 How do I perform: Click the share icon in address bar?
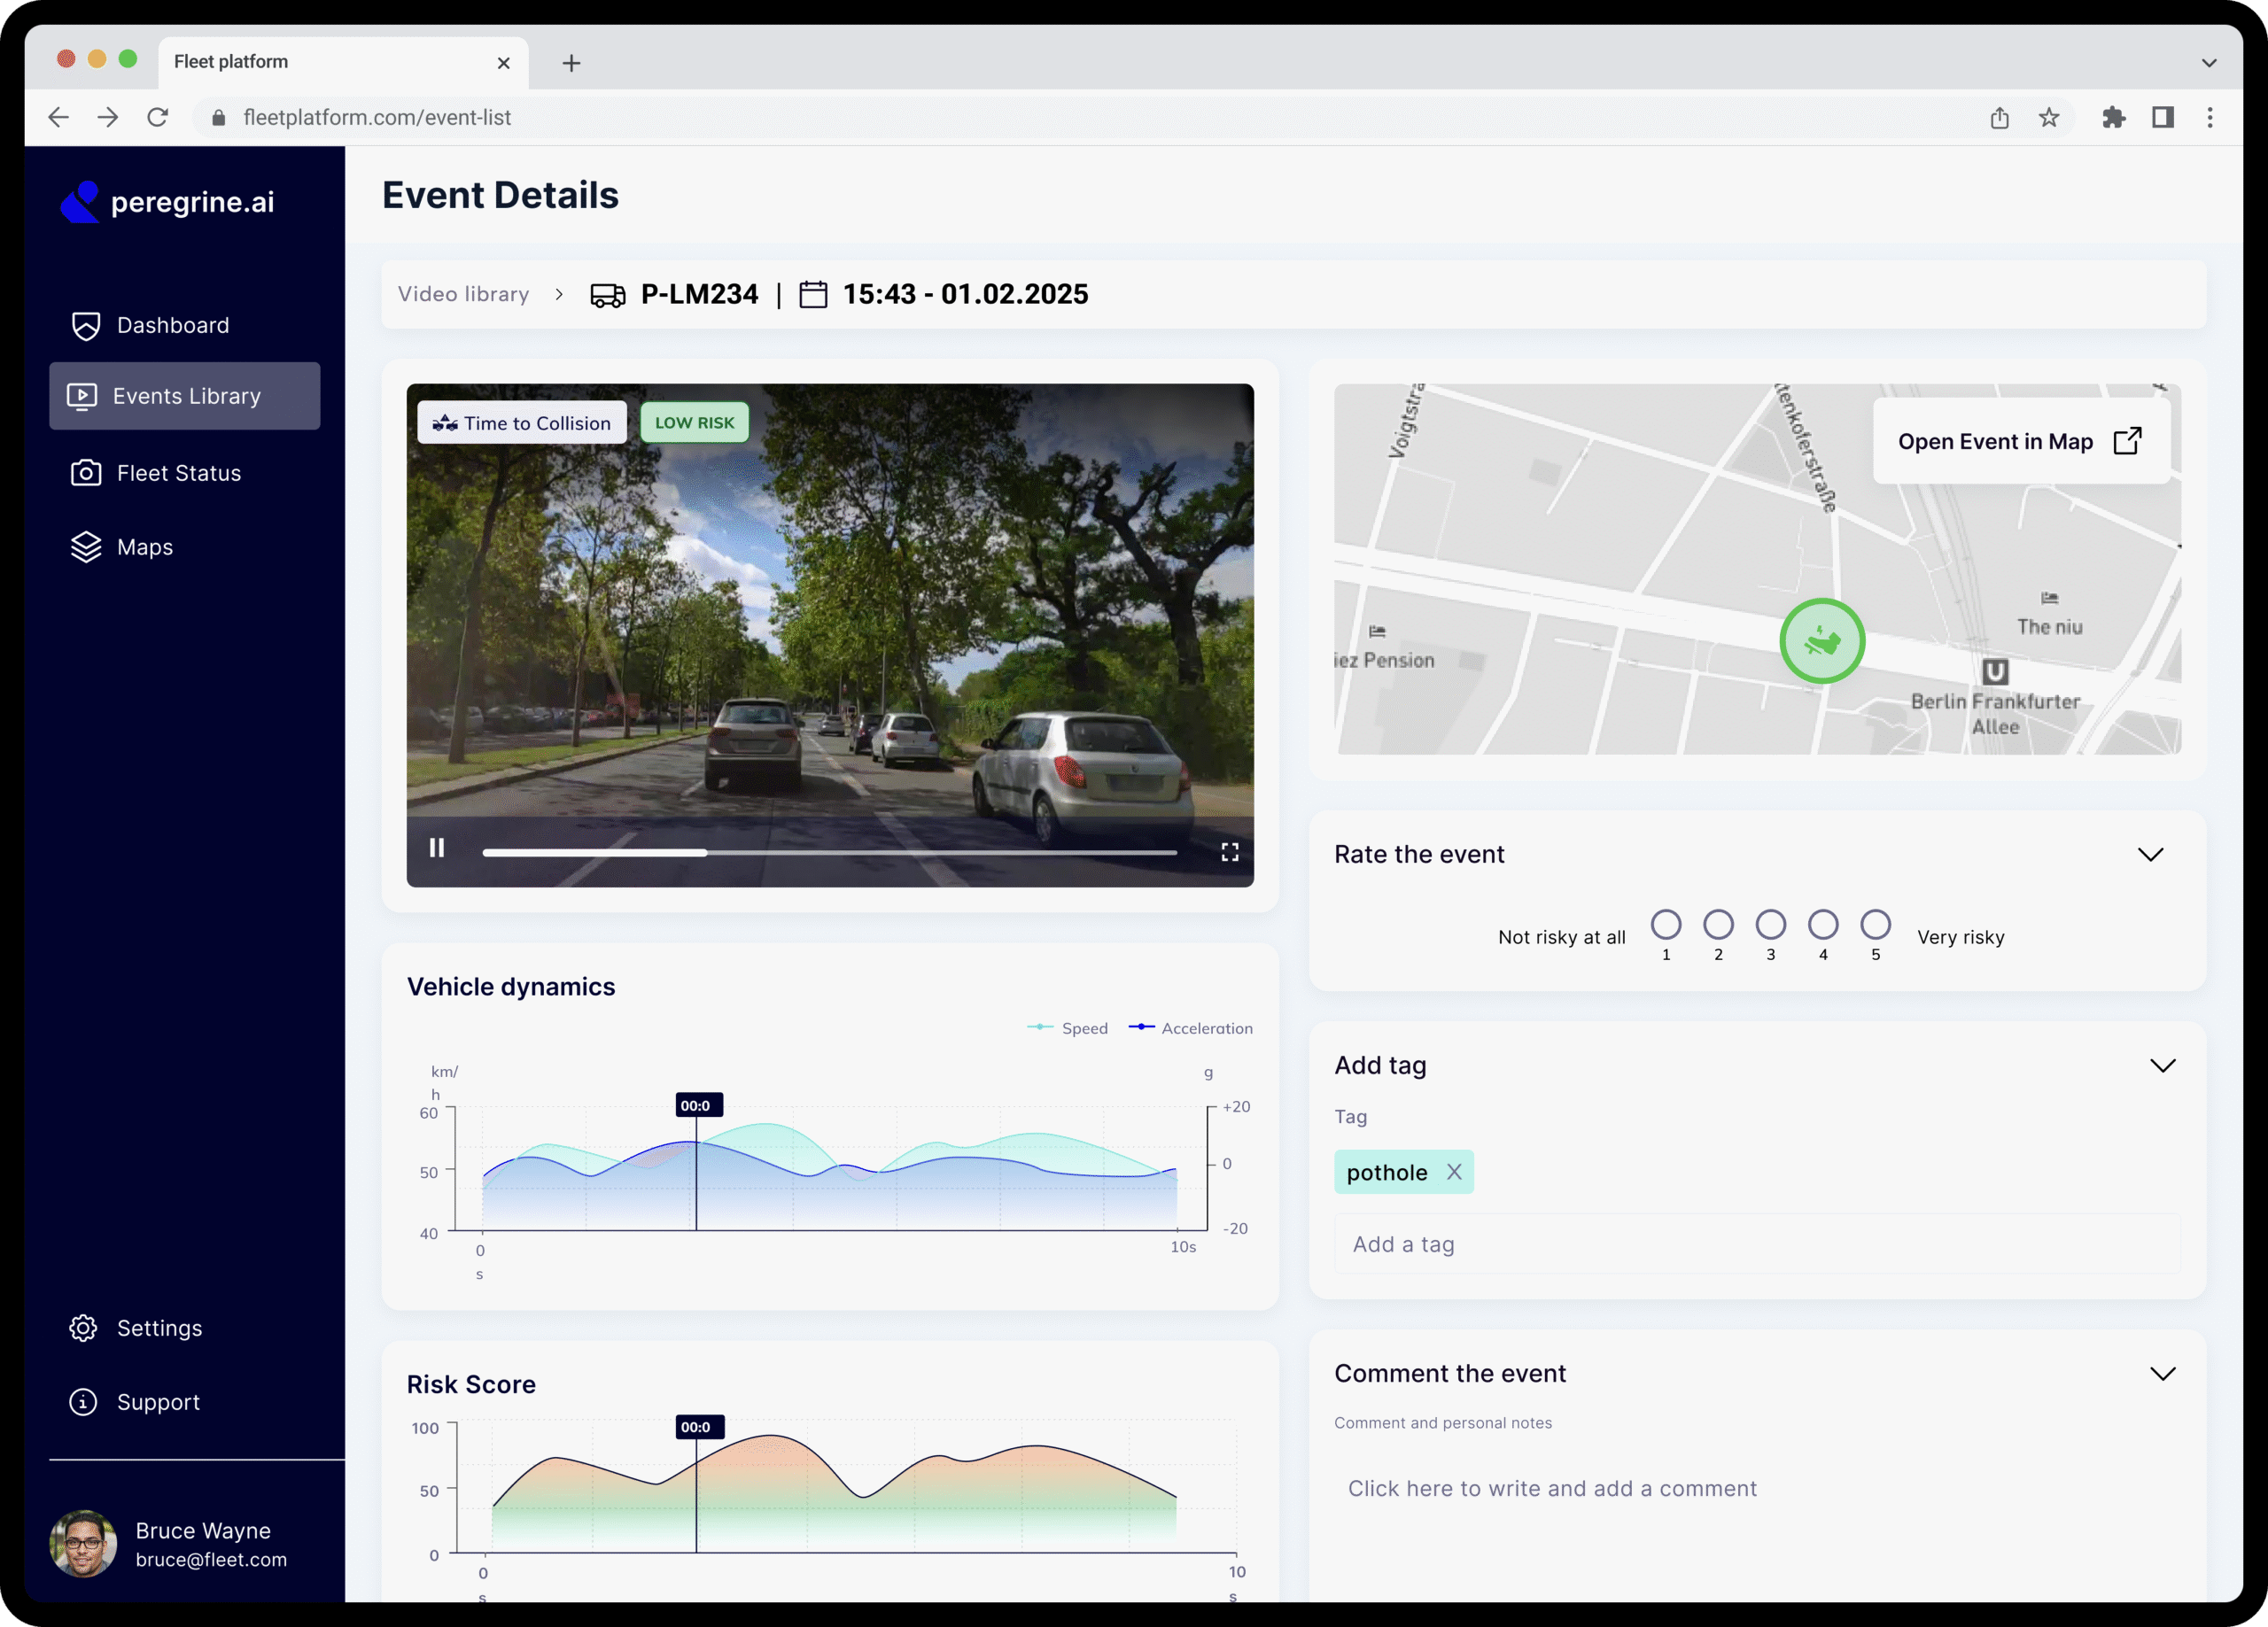pos(1999,118)
